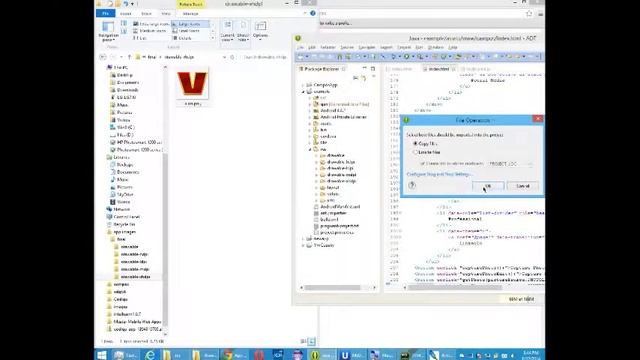Click the Collapse All icon in Package Explorer

(x=356, y=78)
